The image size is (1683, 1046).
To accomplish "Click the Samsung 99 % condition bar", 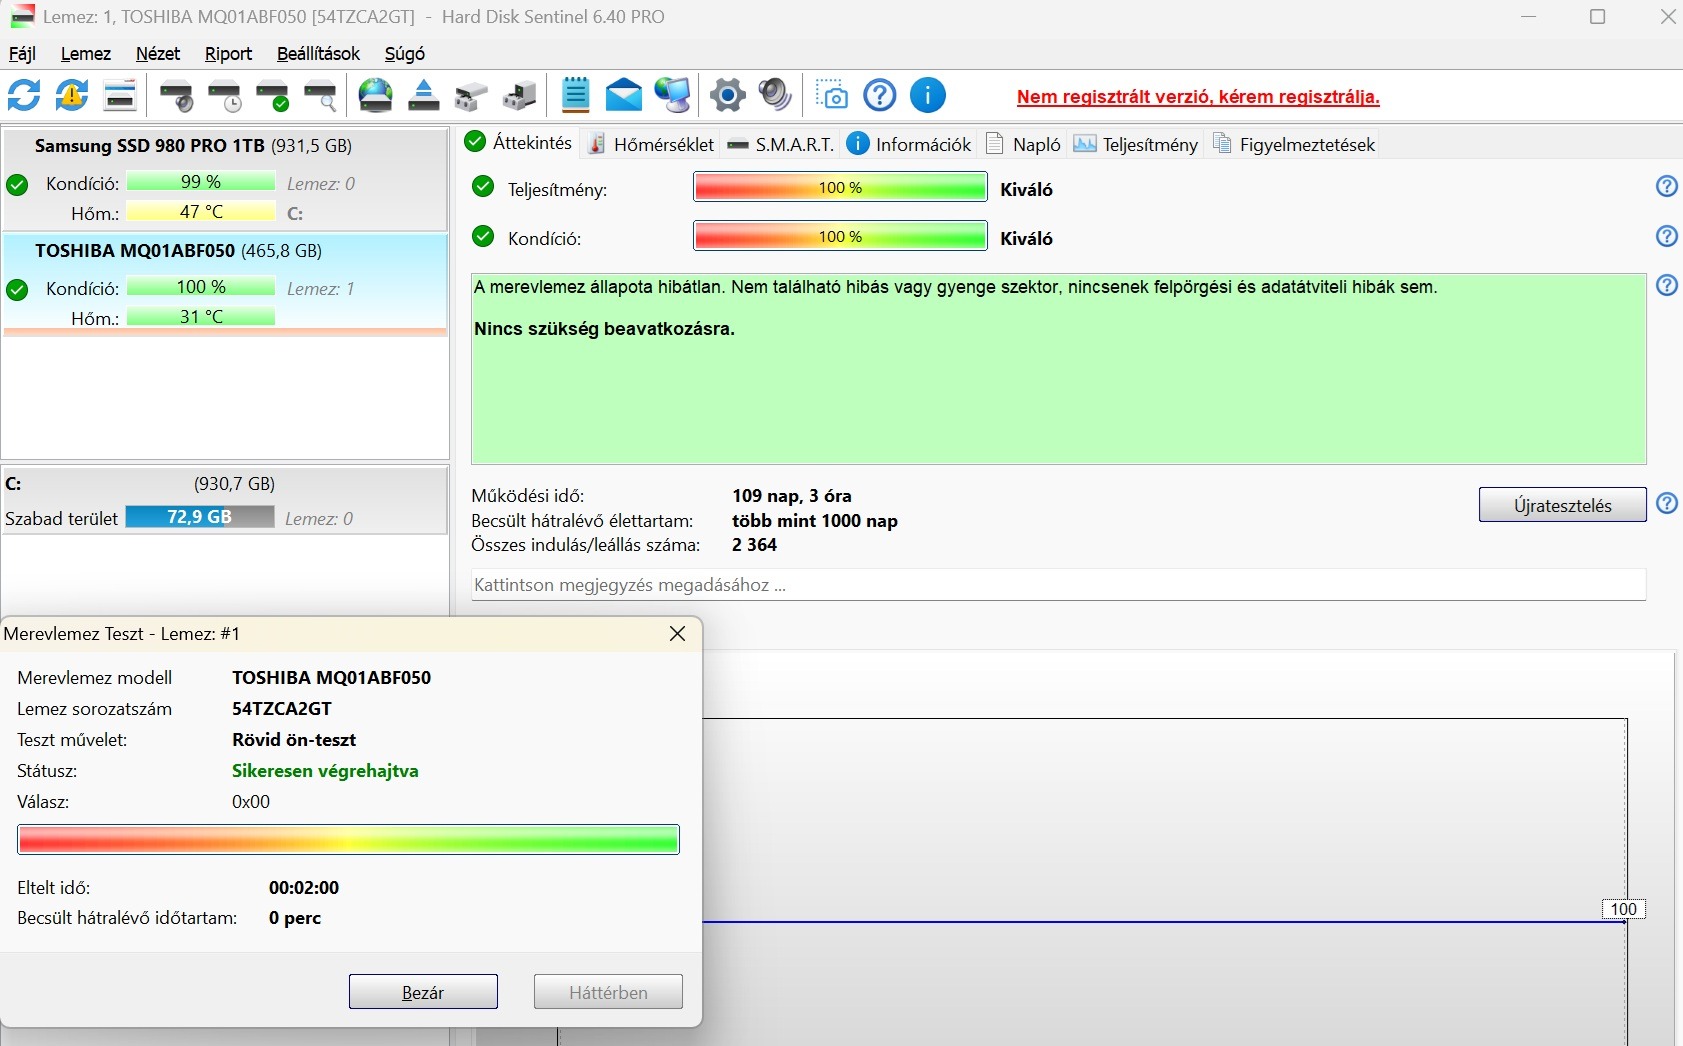I will point(201,182).
